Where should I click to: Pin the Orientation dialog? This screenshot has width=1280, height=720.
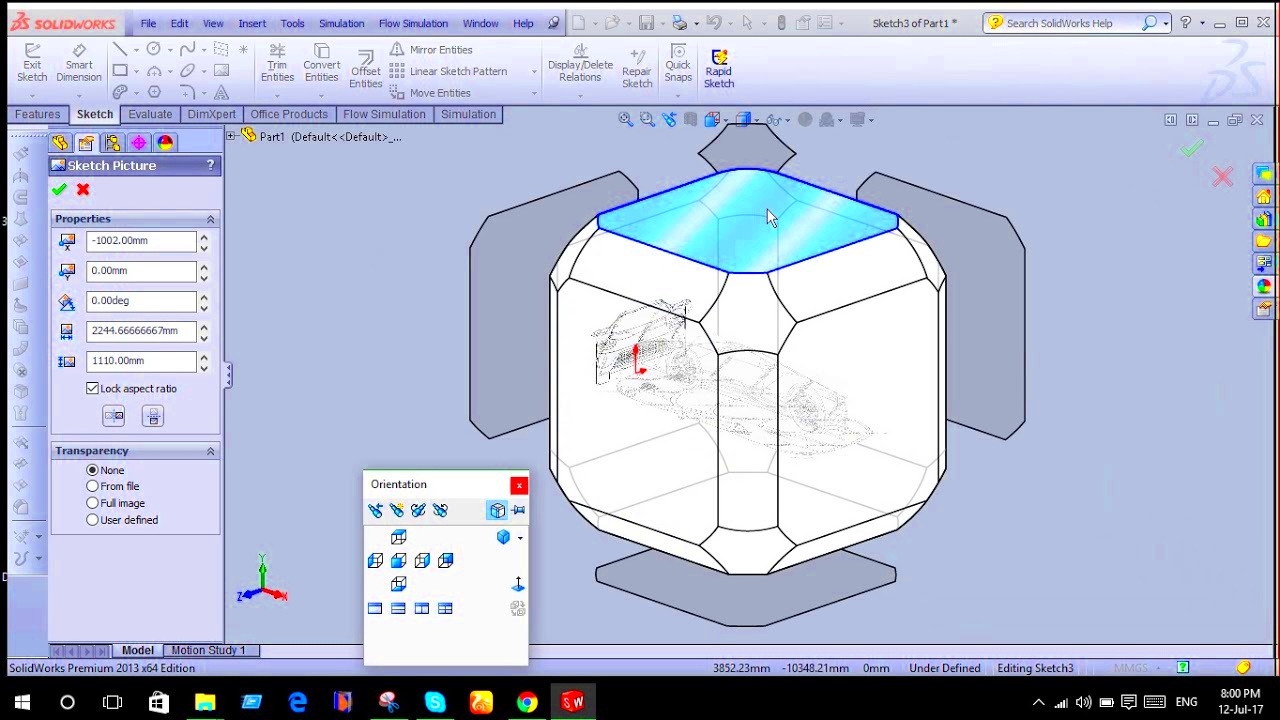tap(518, 511)
